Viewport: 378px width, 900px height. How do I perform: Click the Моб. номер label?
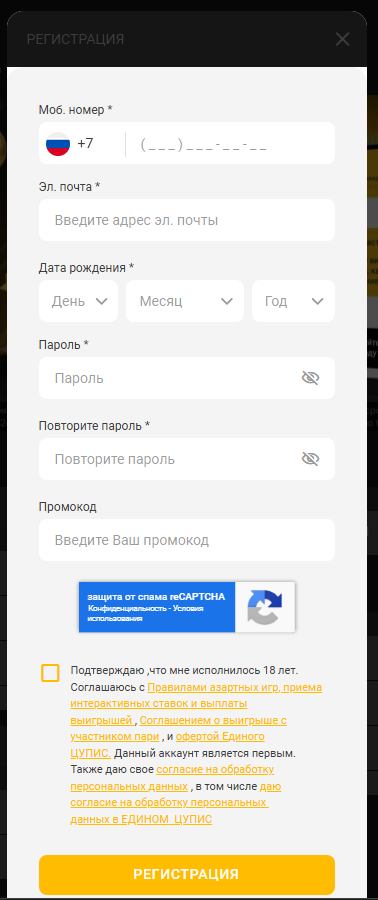click(75, 110)
